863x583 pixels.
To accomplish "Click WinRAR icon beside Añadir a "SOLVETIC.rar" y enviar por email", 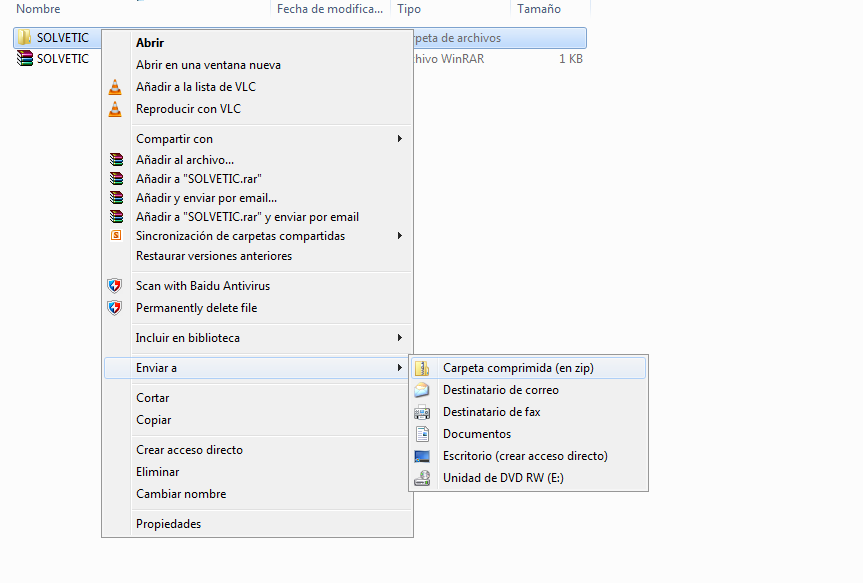I will [x=116, y=217].
